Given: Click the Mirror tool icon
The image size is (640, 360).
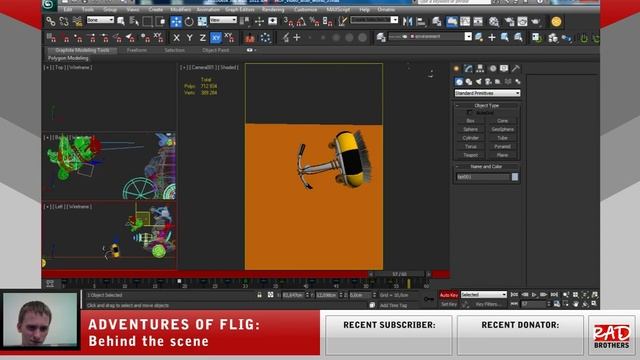Looking at the screenshot, I should (407, 21).
